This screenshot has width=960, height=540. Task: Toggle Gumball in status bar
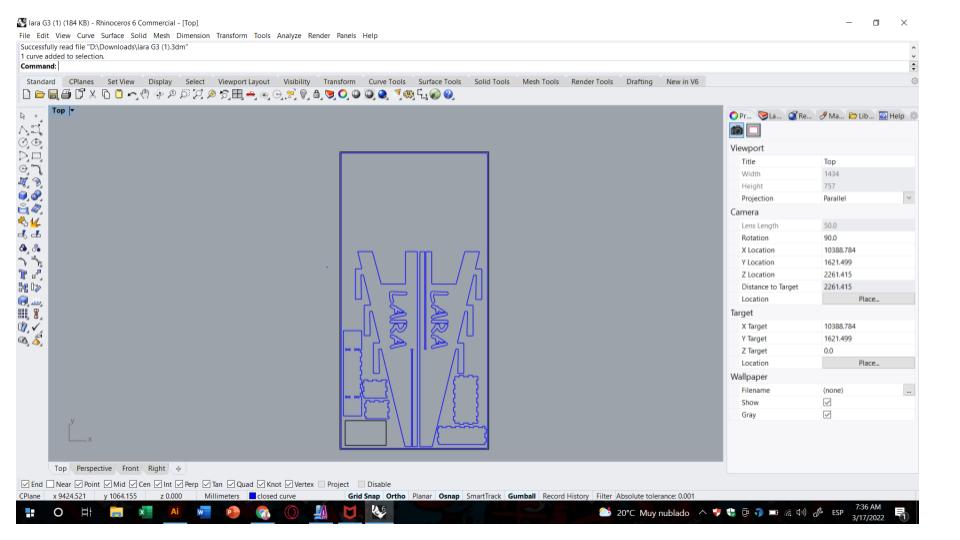(x=521, y=496)
